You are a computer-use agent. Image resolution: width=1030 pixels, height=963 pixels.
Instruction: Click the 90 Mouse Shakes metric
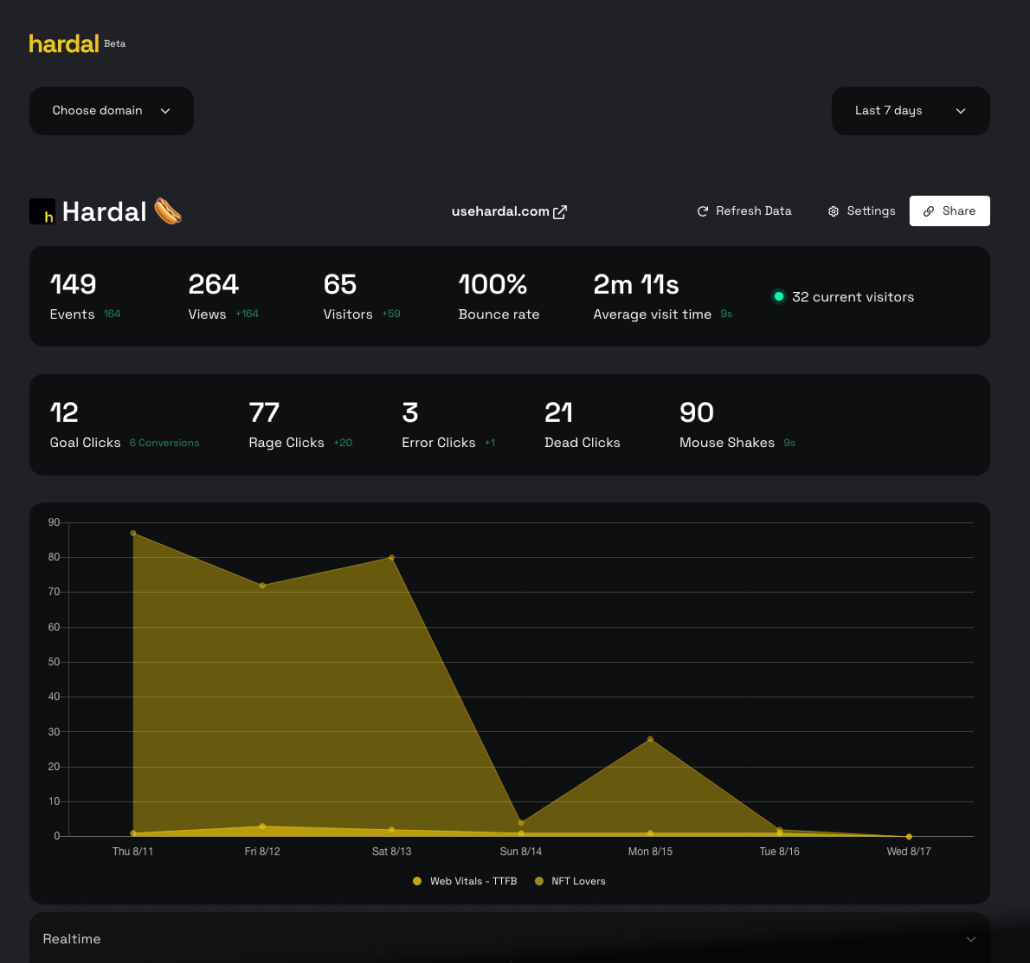coord(737,425)
